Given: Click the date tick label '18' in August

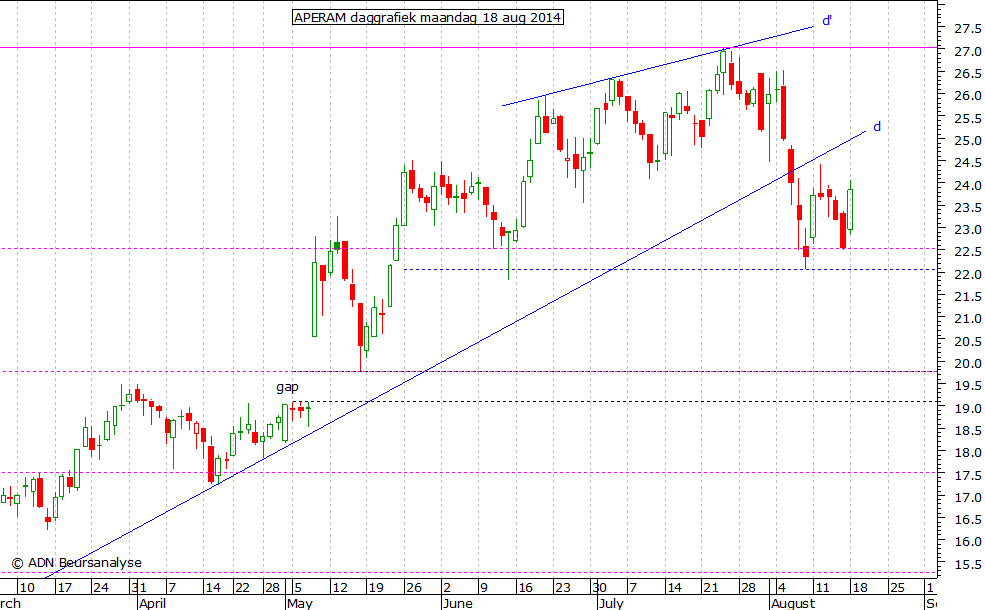Looking at the screenshot, I should click(860, 588).
